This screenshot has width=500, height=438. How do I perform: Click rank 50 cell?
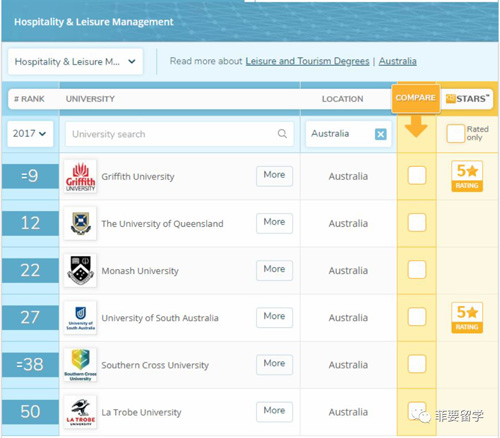tap(30, 412)
